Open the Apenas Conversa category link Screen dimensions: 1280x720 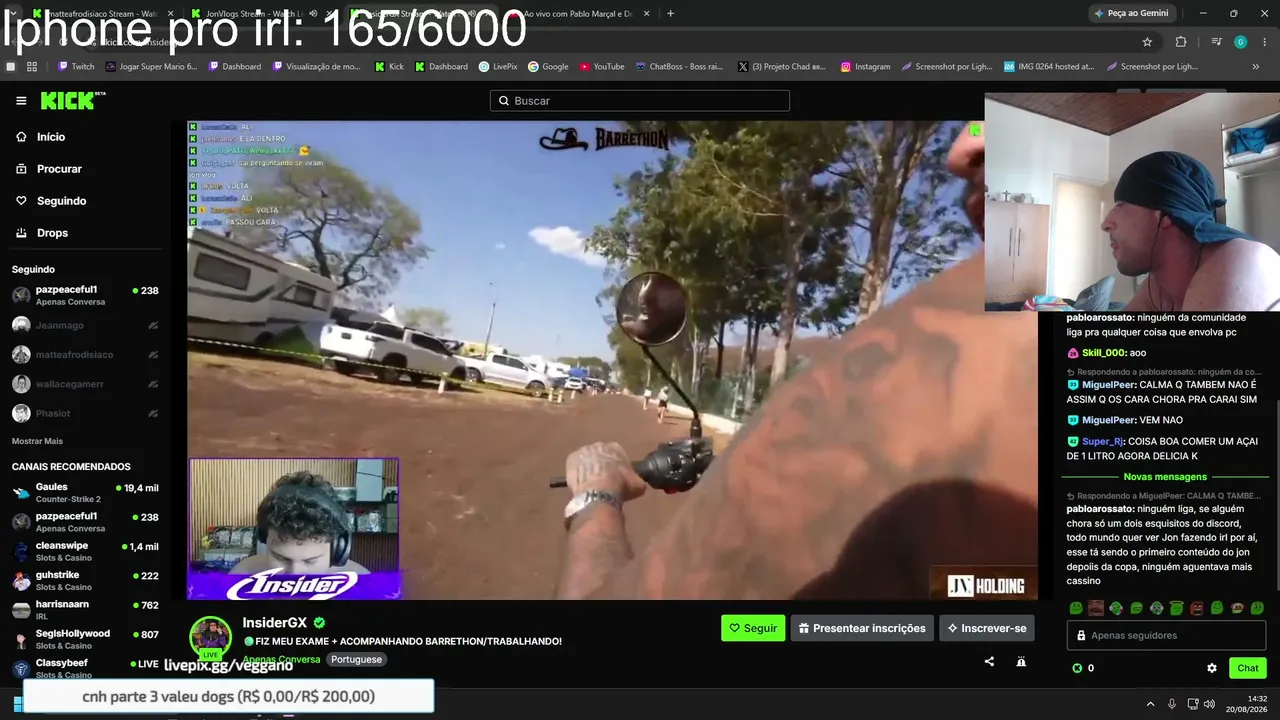(x=282, y=659)
